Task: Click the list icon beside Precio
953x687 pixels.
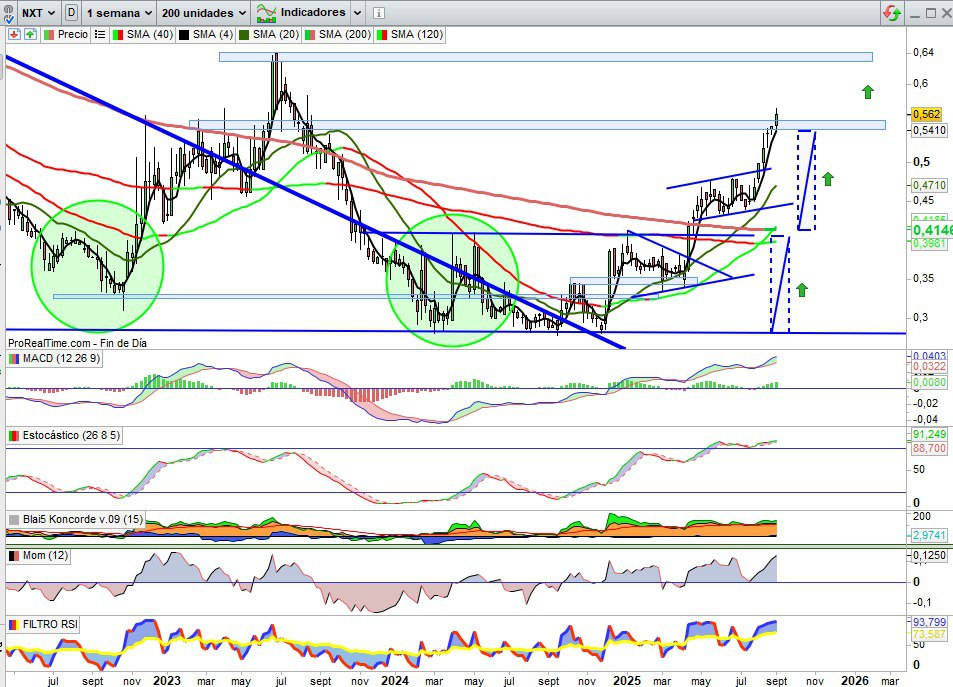Action: pyautogui.click(x=100, y=35)
